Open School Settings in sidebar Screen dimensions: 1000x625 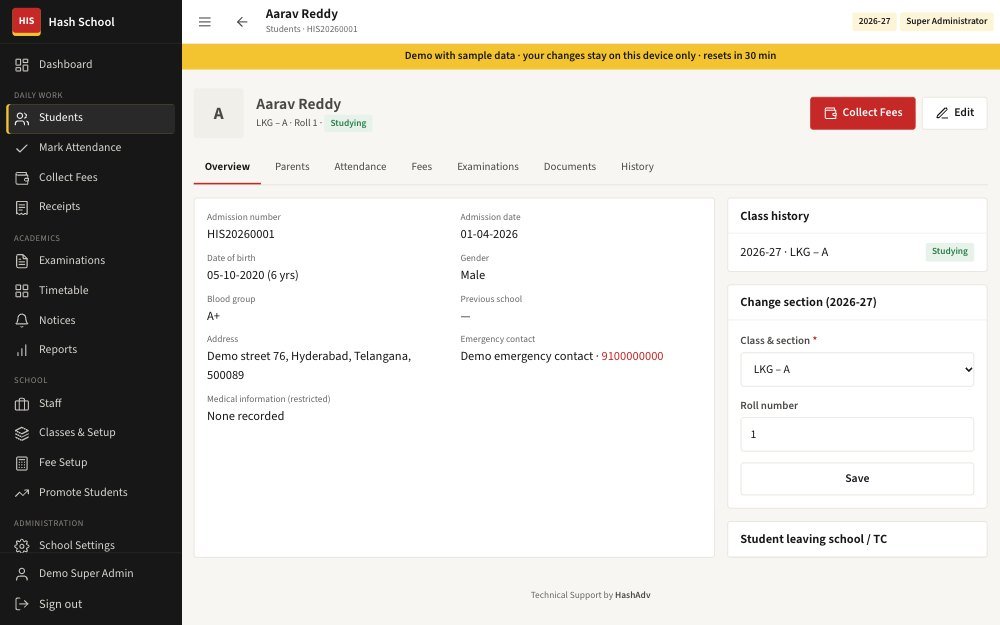pos(91,546)
